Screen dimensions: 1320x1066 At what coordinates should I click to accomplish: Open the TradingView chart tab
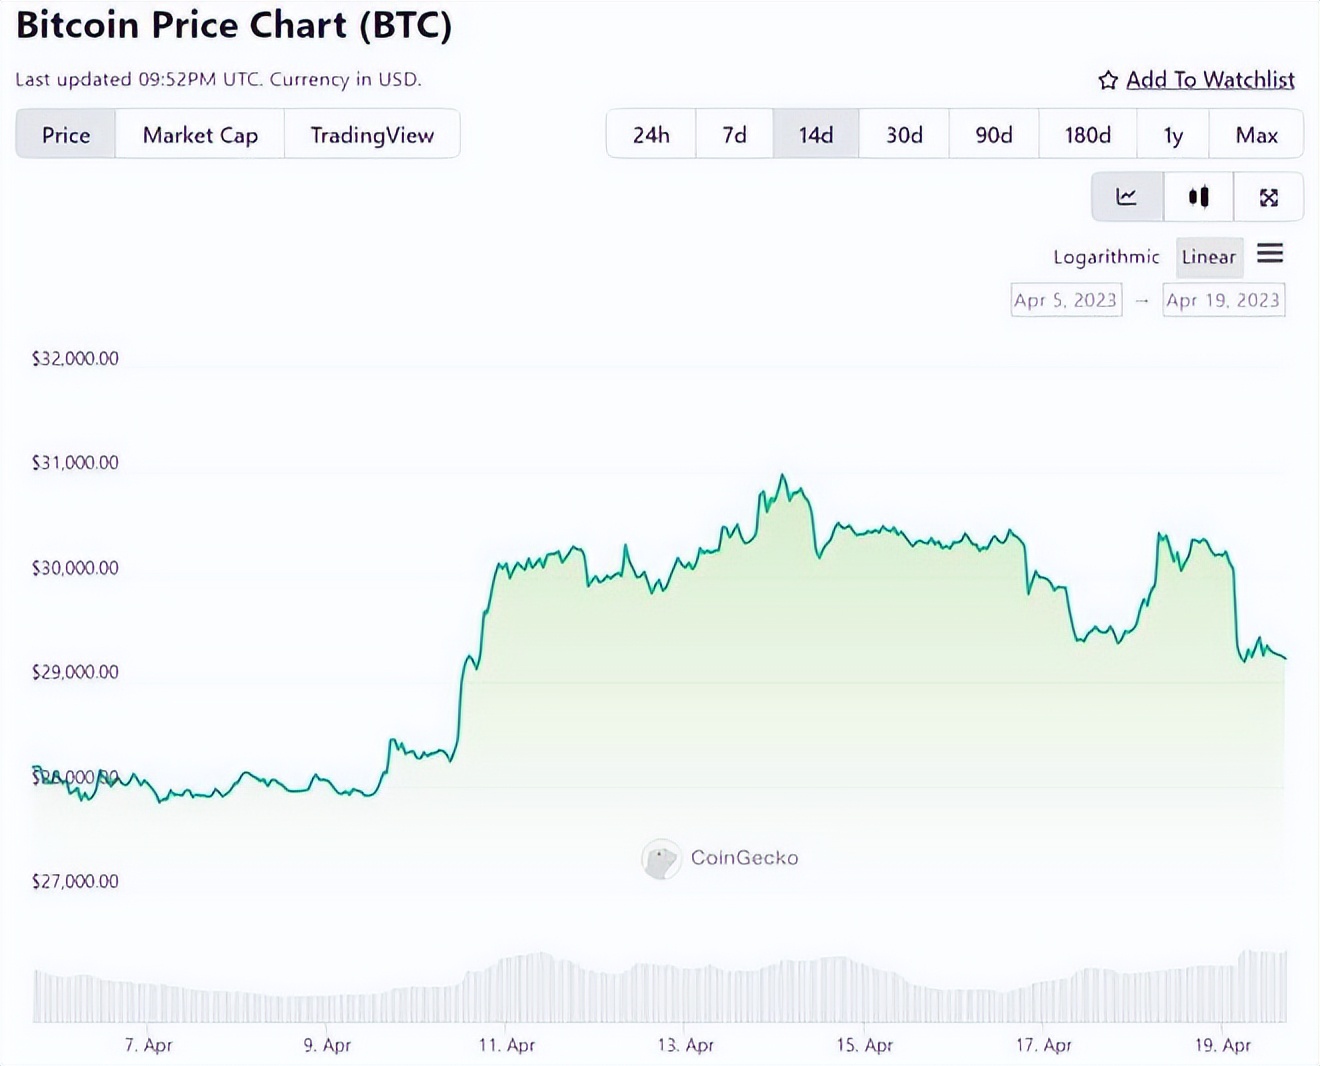[x=372, y=134]
